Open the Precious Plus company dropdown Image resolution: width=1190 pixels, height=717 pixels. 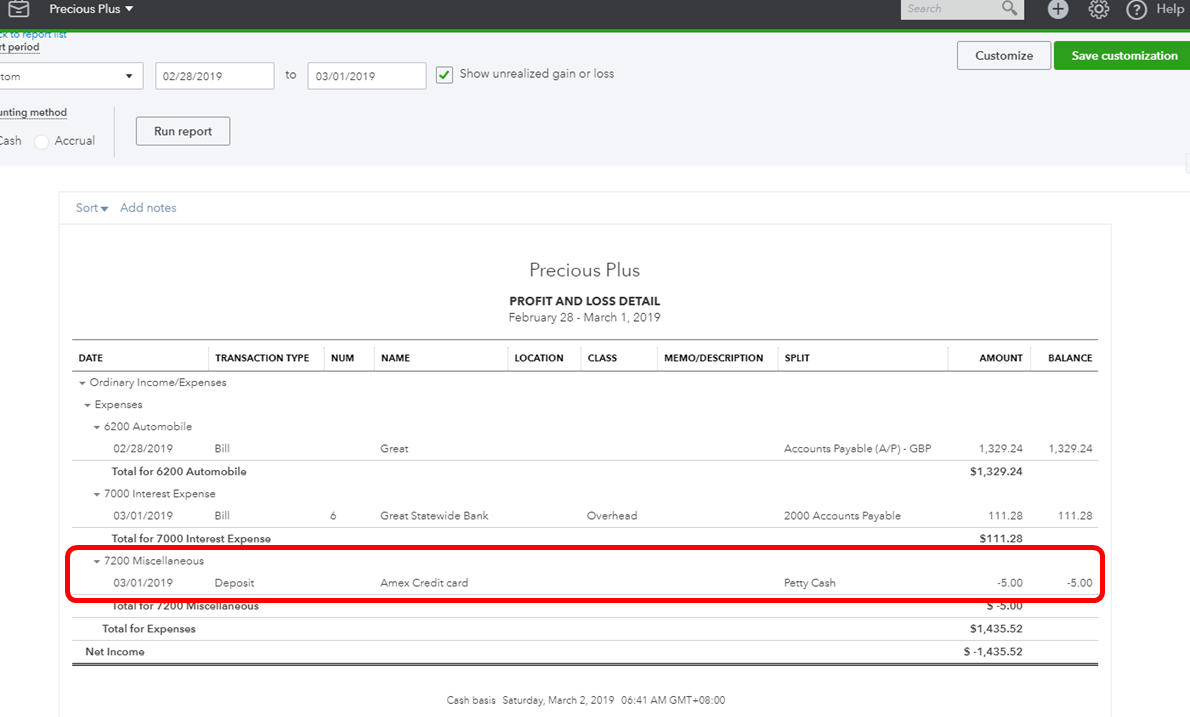91,9
